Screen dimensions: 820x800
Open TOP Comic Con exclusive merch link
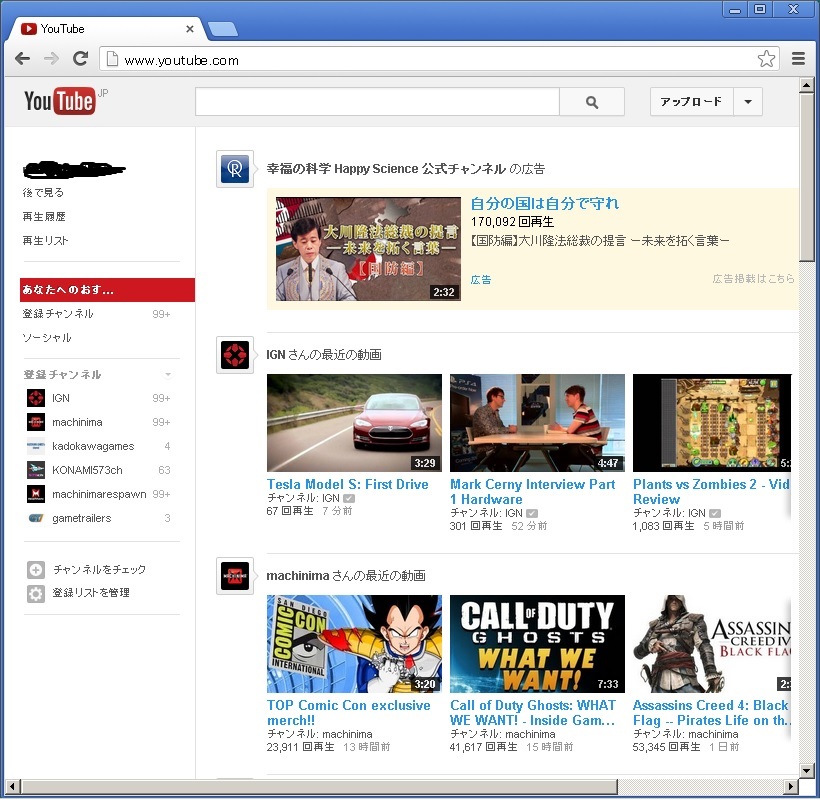[x=348, y=713]
